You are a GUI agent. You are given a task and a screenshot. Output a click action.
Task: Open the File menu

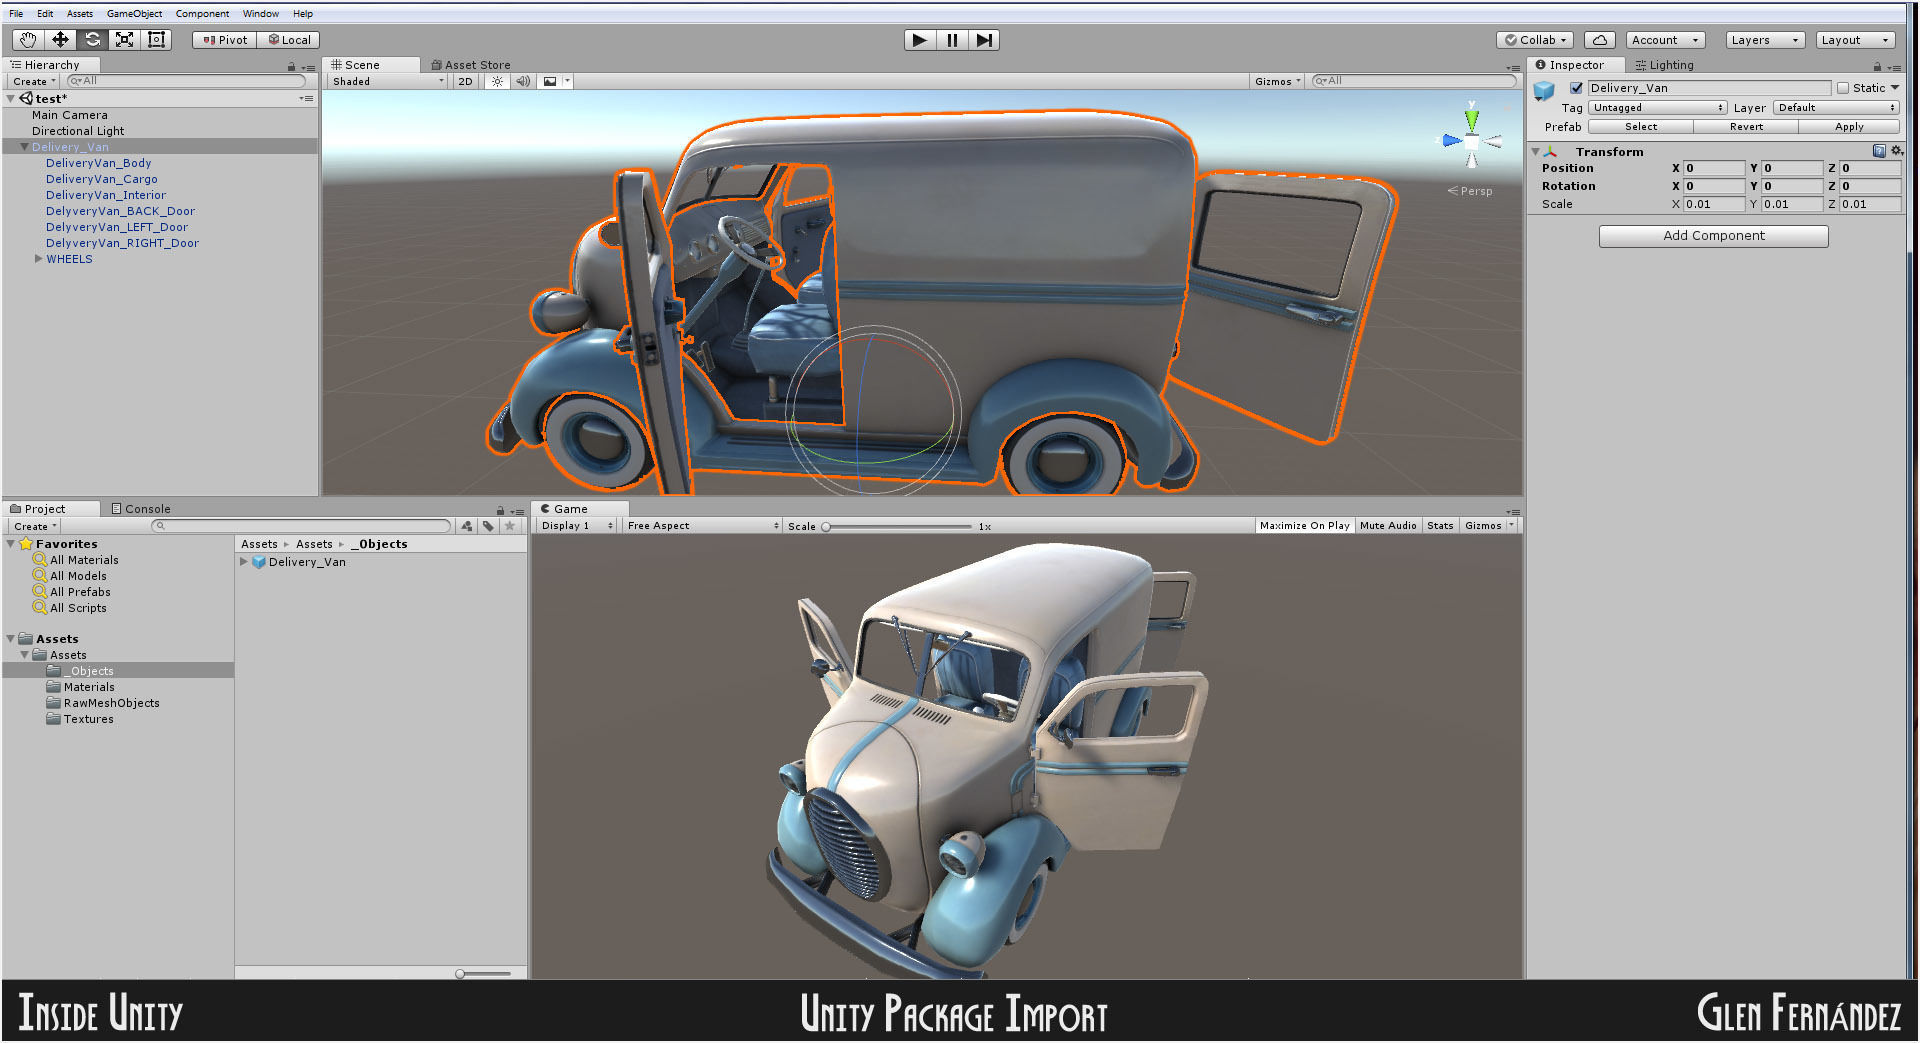[x=16, y=14]
